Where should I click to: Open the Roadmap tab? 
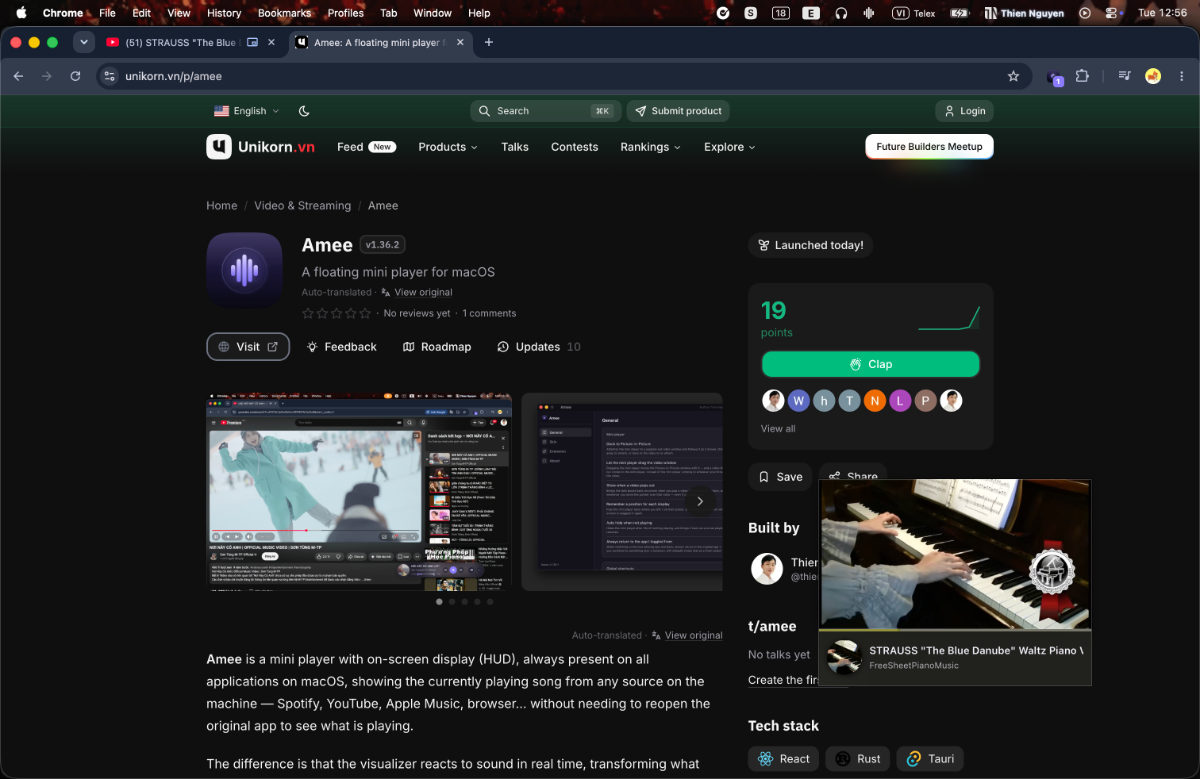coord(437,347)
